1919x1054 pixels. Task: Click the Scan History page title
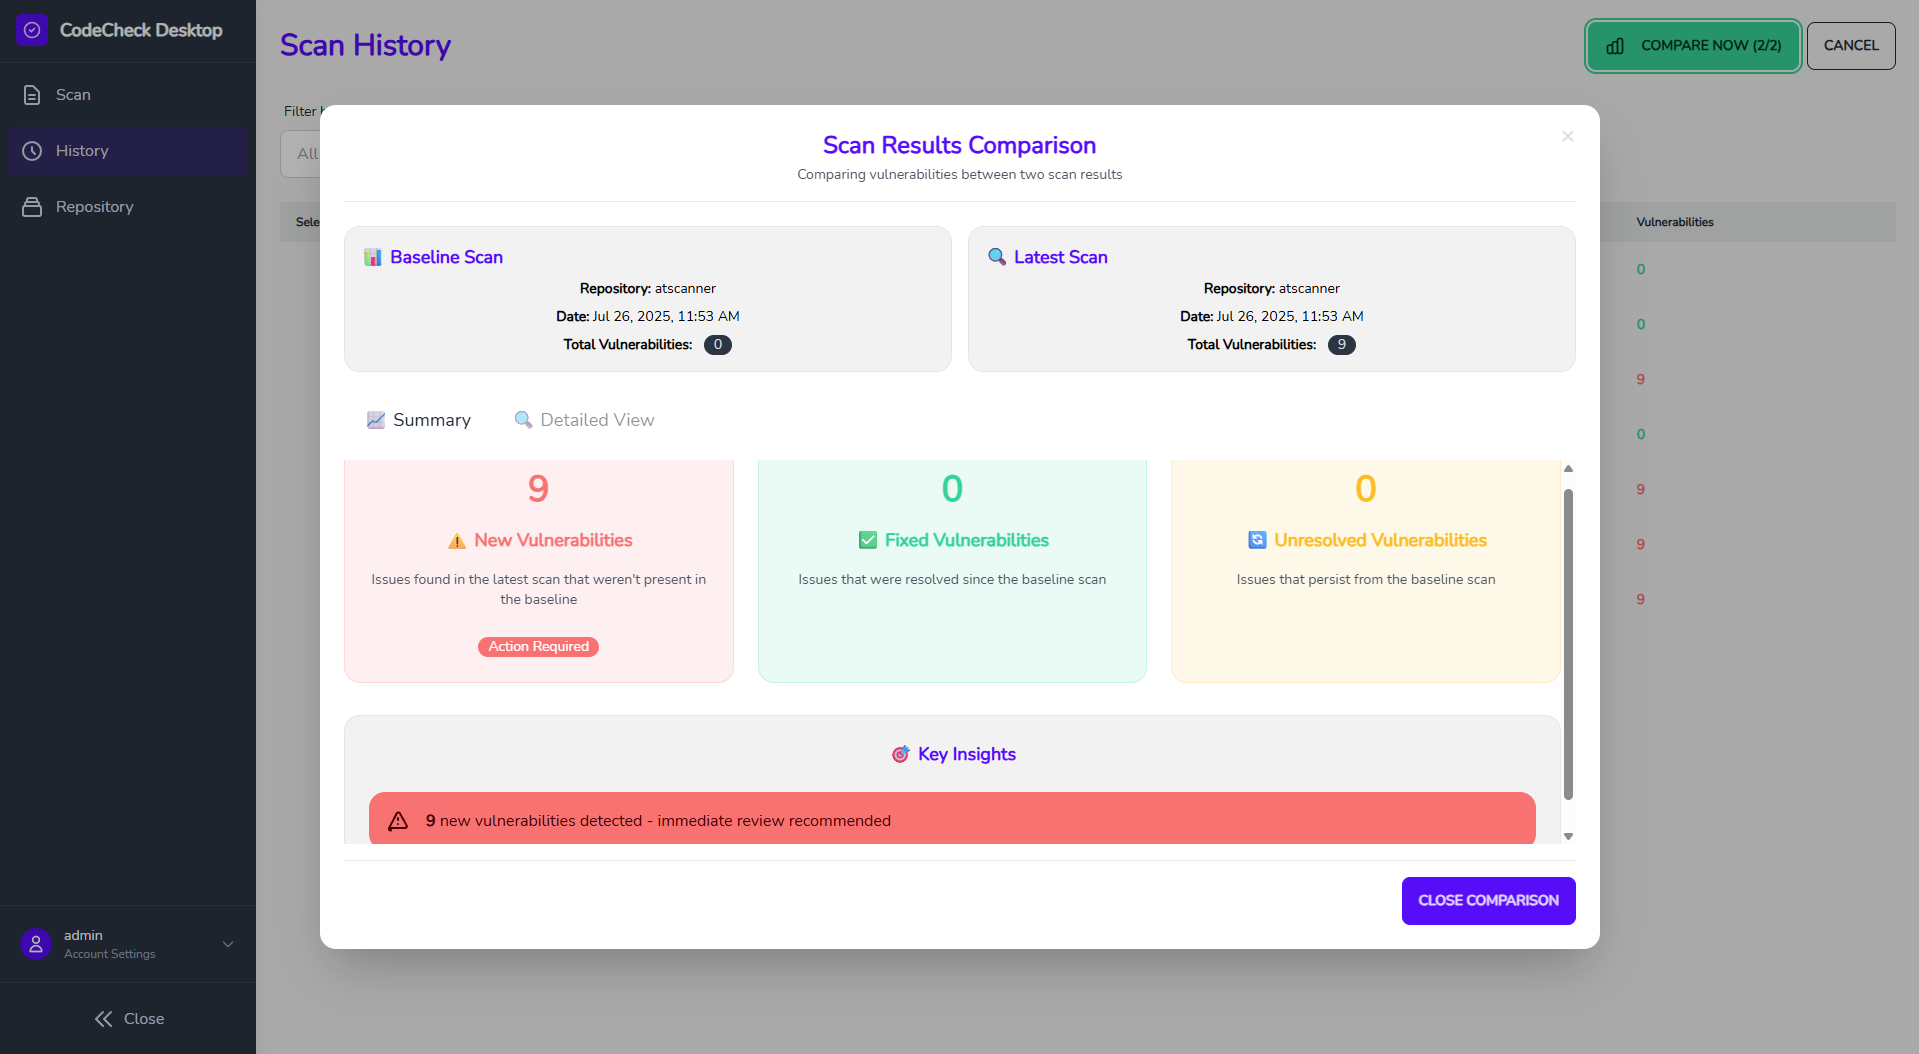pyautogui.click(x=365, y=45)
